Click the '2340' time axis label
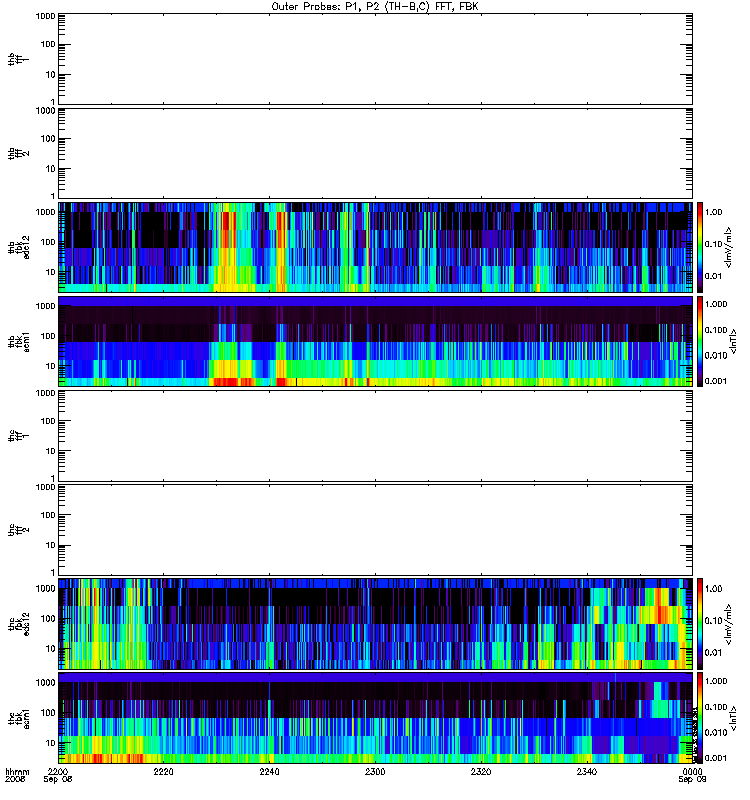750x800 pixels. point(587,771)
